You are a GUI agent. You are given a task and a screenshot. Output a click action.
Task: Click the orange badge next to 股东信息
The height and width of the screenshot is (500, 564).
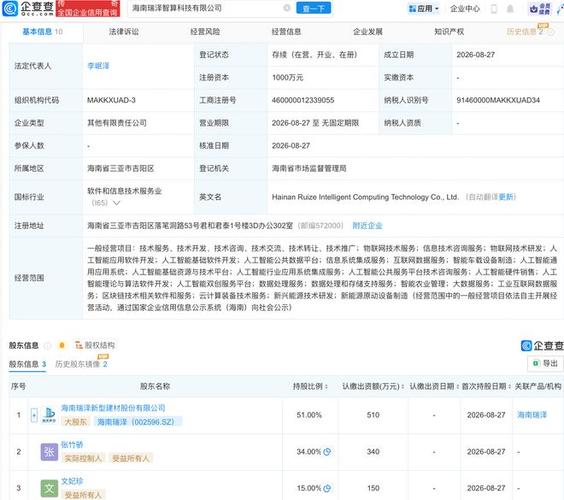(x=62, y=345)
